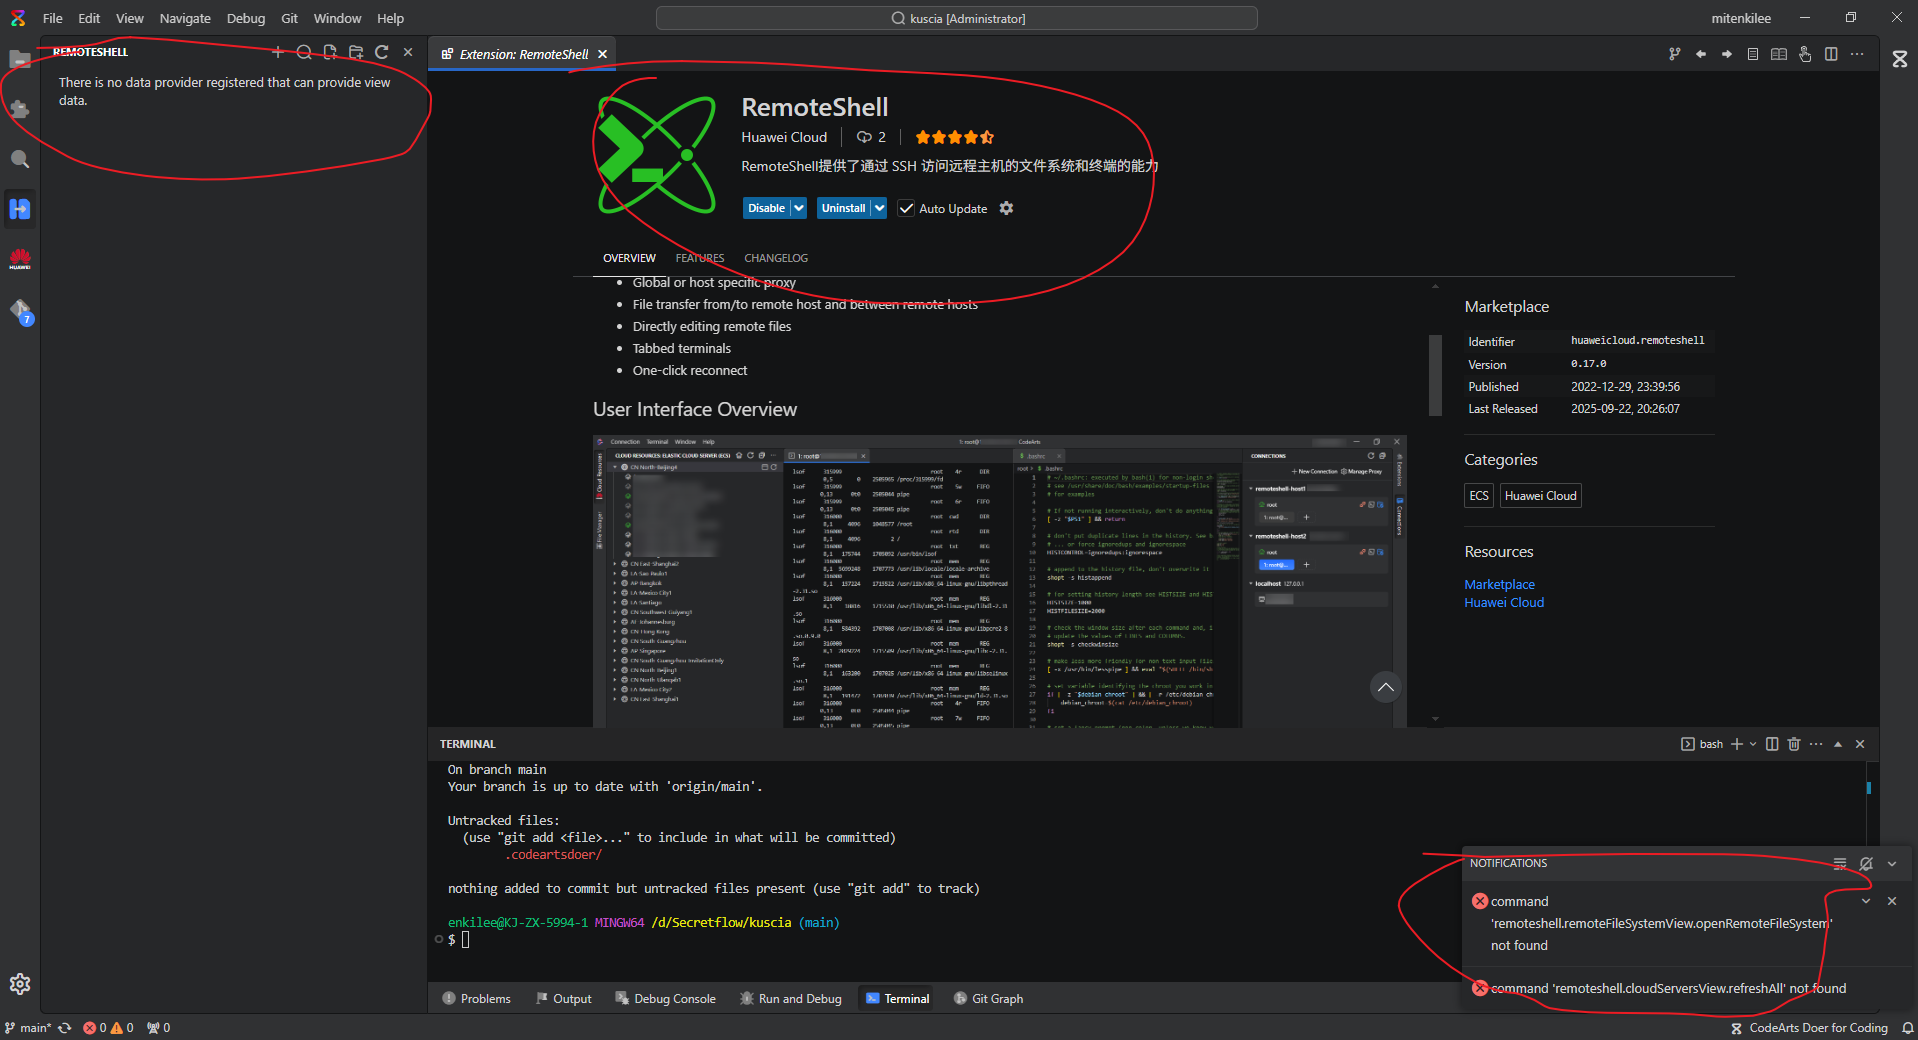Toggle the Auto Update checkbox
Image resolution: width=1918 pixels, height=1040 pixels.
point(906,208)
